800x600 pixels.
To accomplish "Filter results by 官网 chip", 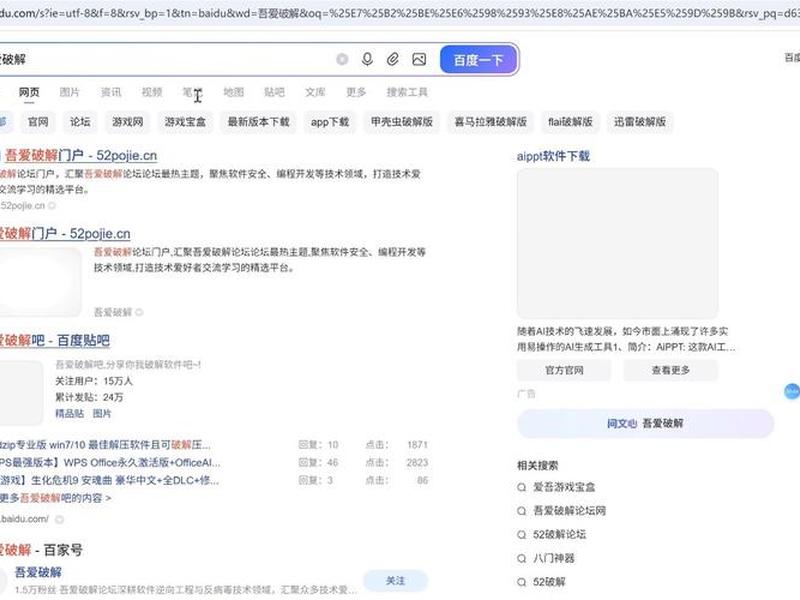I will tap(38, 122).
